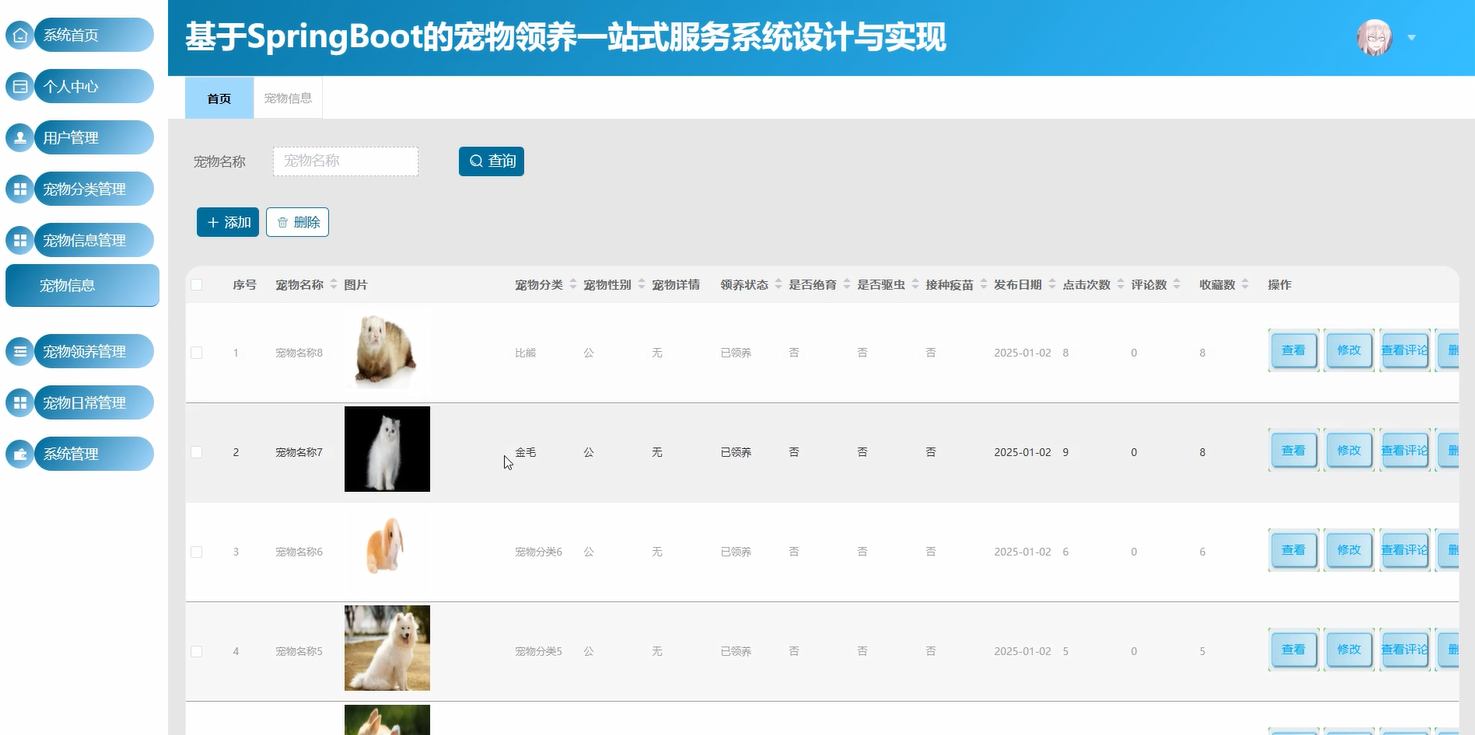Image resolution: width=1475 pixels, height=735 pixels.
Task: Switch to the 宠物信息 tab
Action: point(288,98)
